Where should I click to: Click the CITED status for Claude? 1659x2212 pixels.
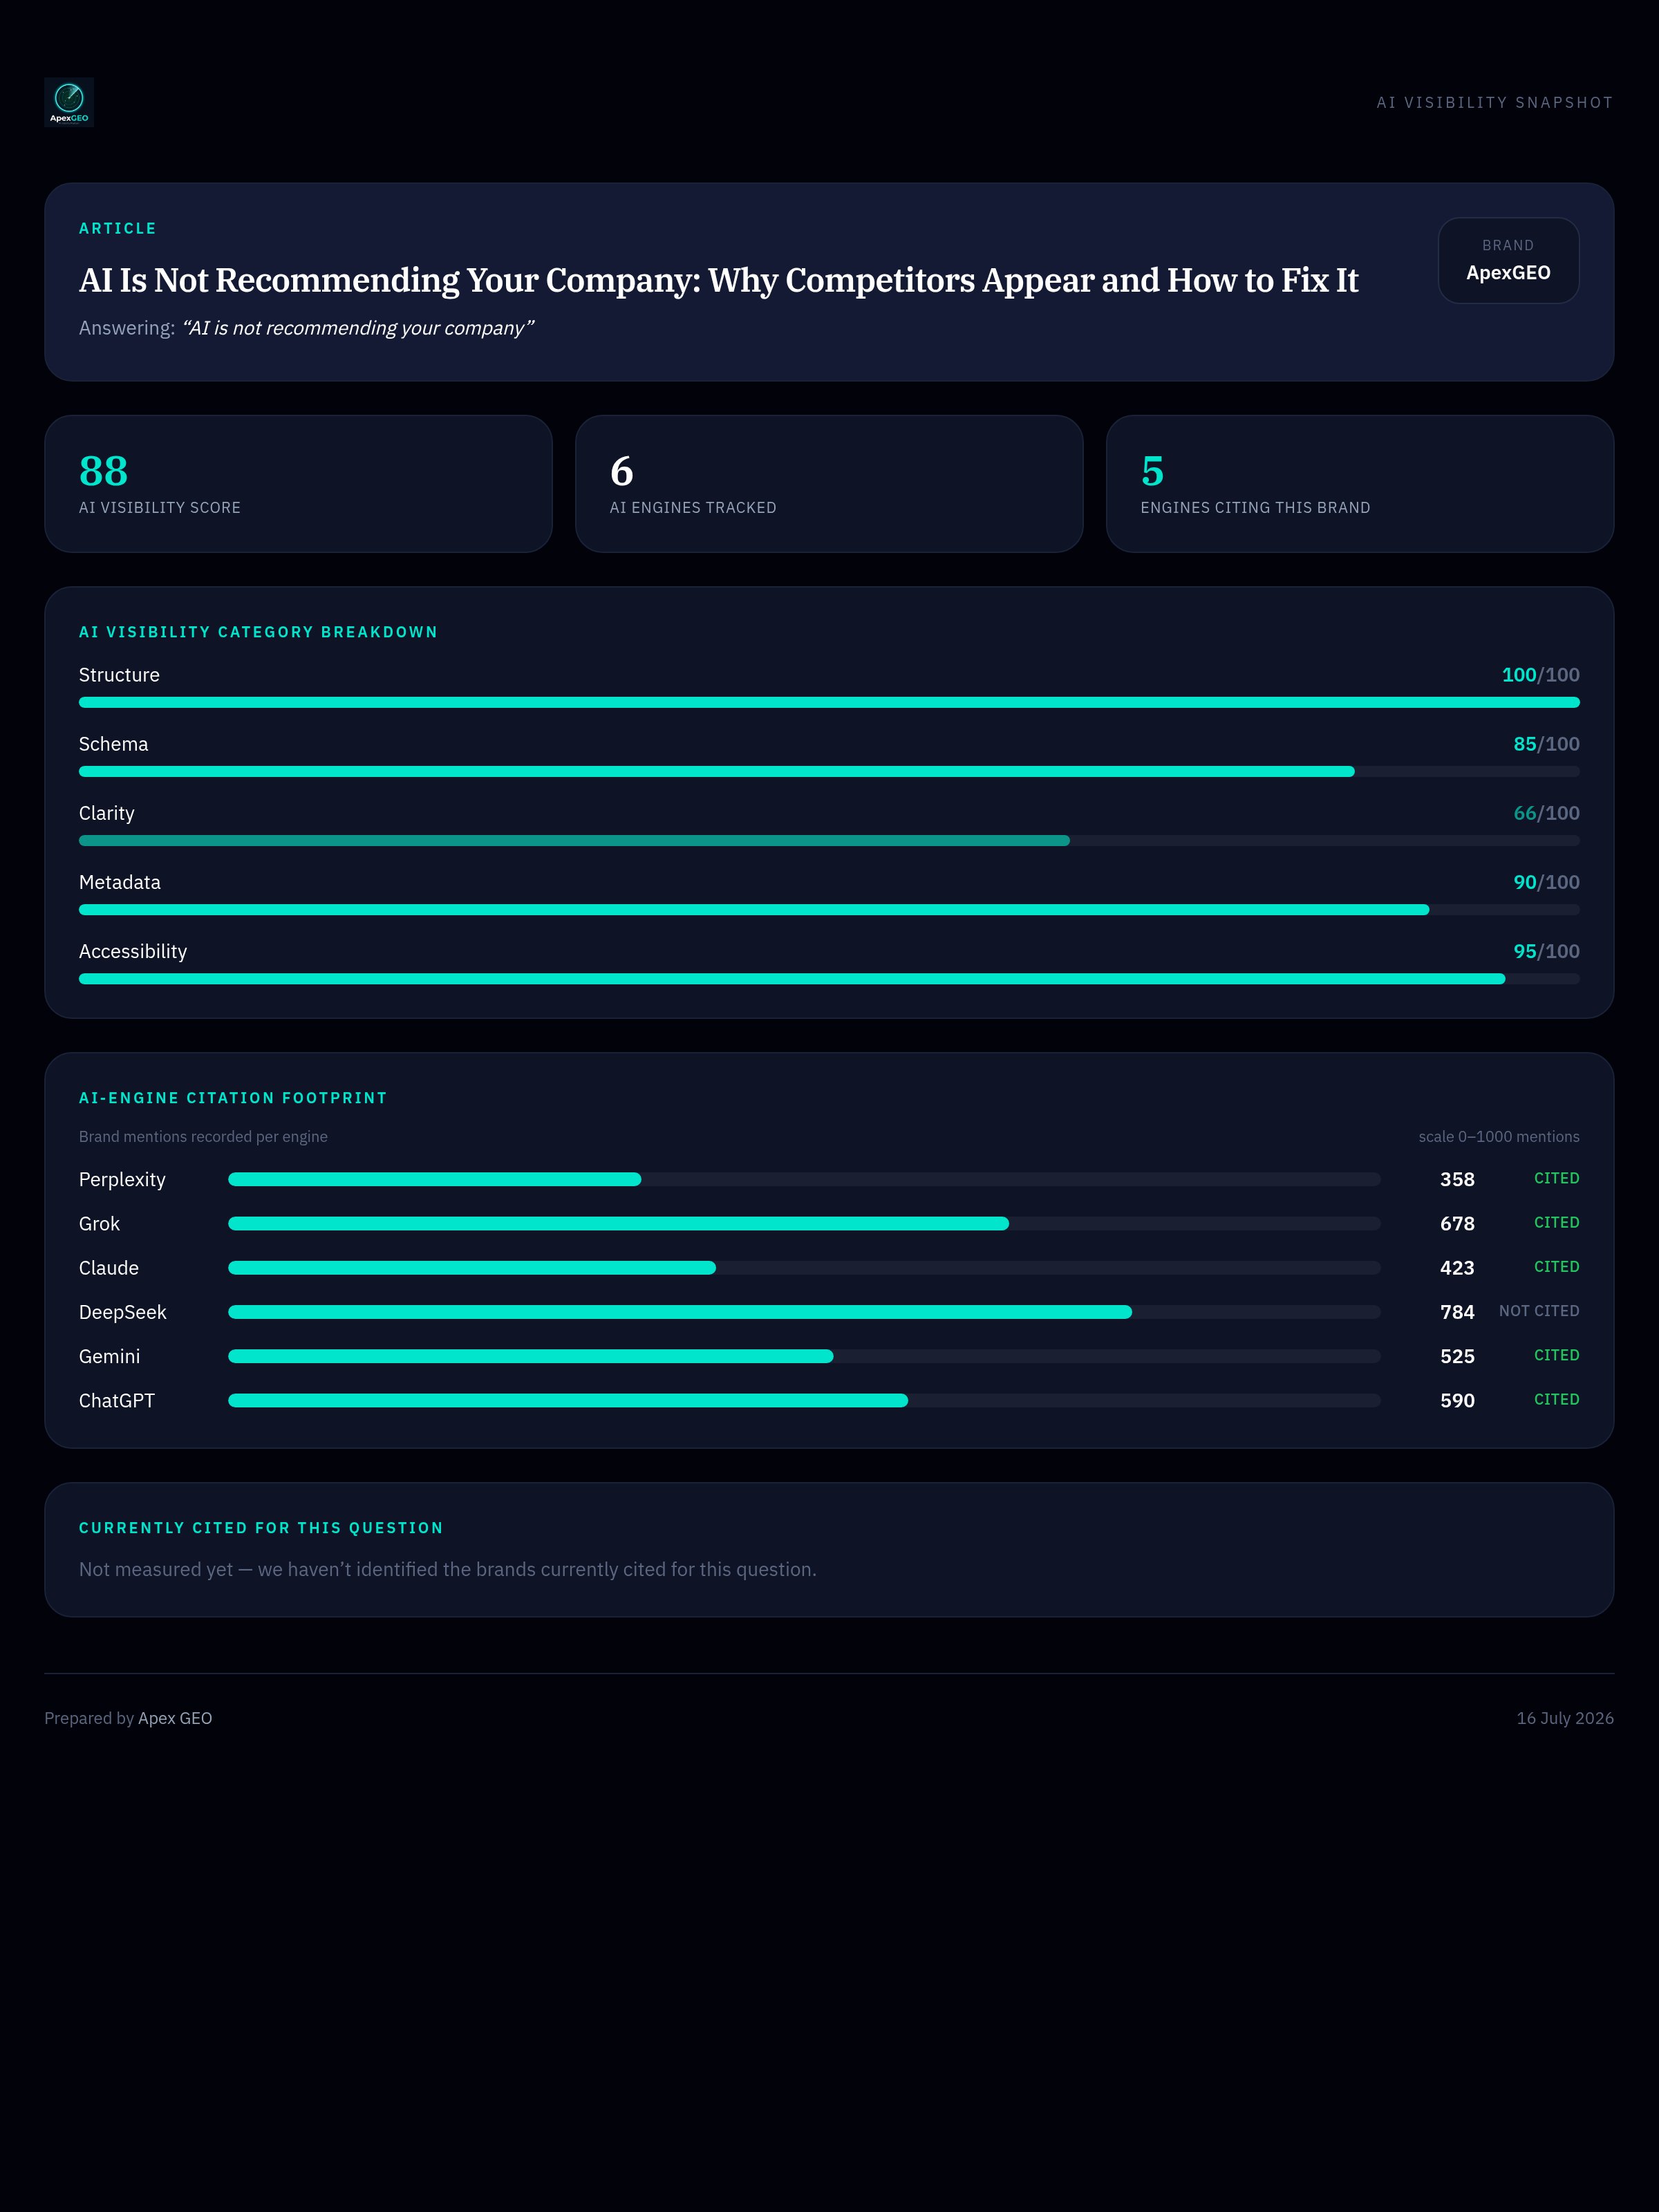[x=1556, y=1266]
